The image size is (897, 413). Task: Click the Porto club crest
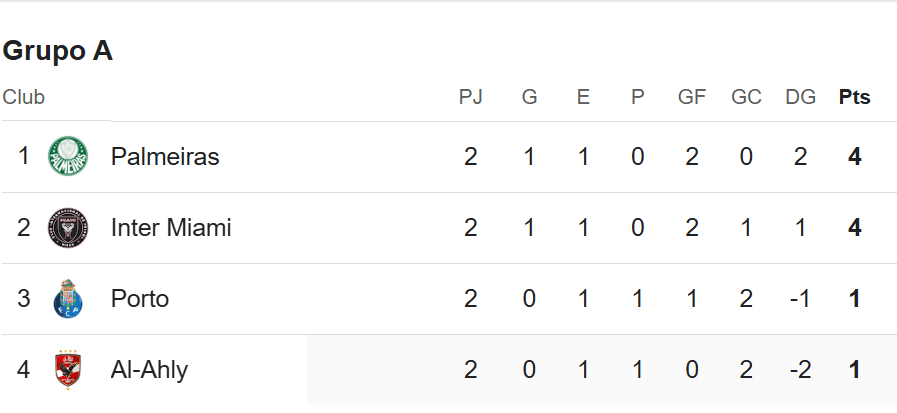(x=68, y=299)
